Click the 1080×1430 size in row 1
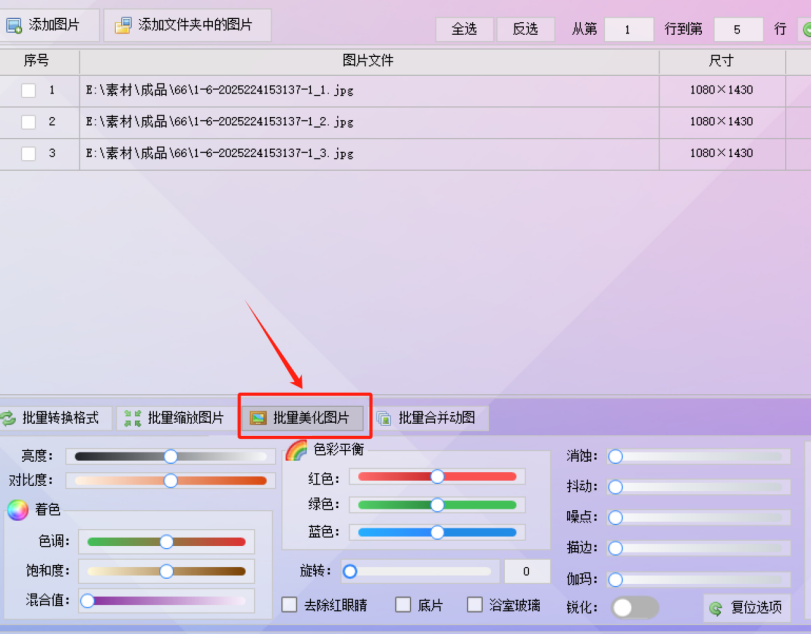This screenshot has width=811, height=634. pyautogui.click(x=722, y=90)
